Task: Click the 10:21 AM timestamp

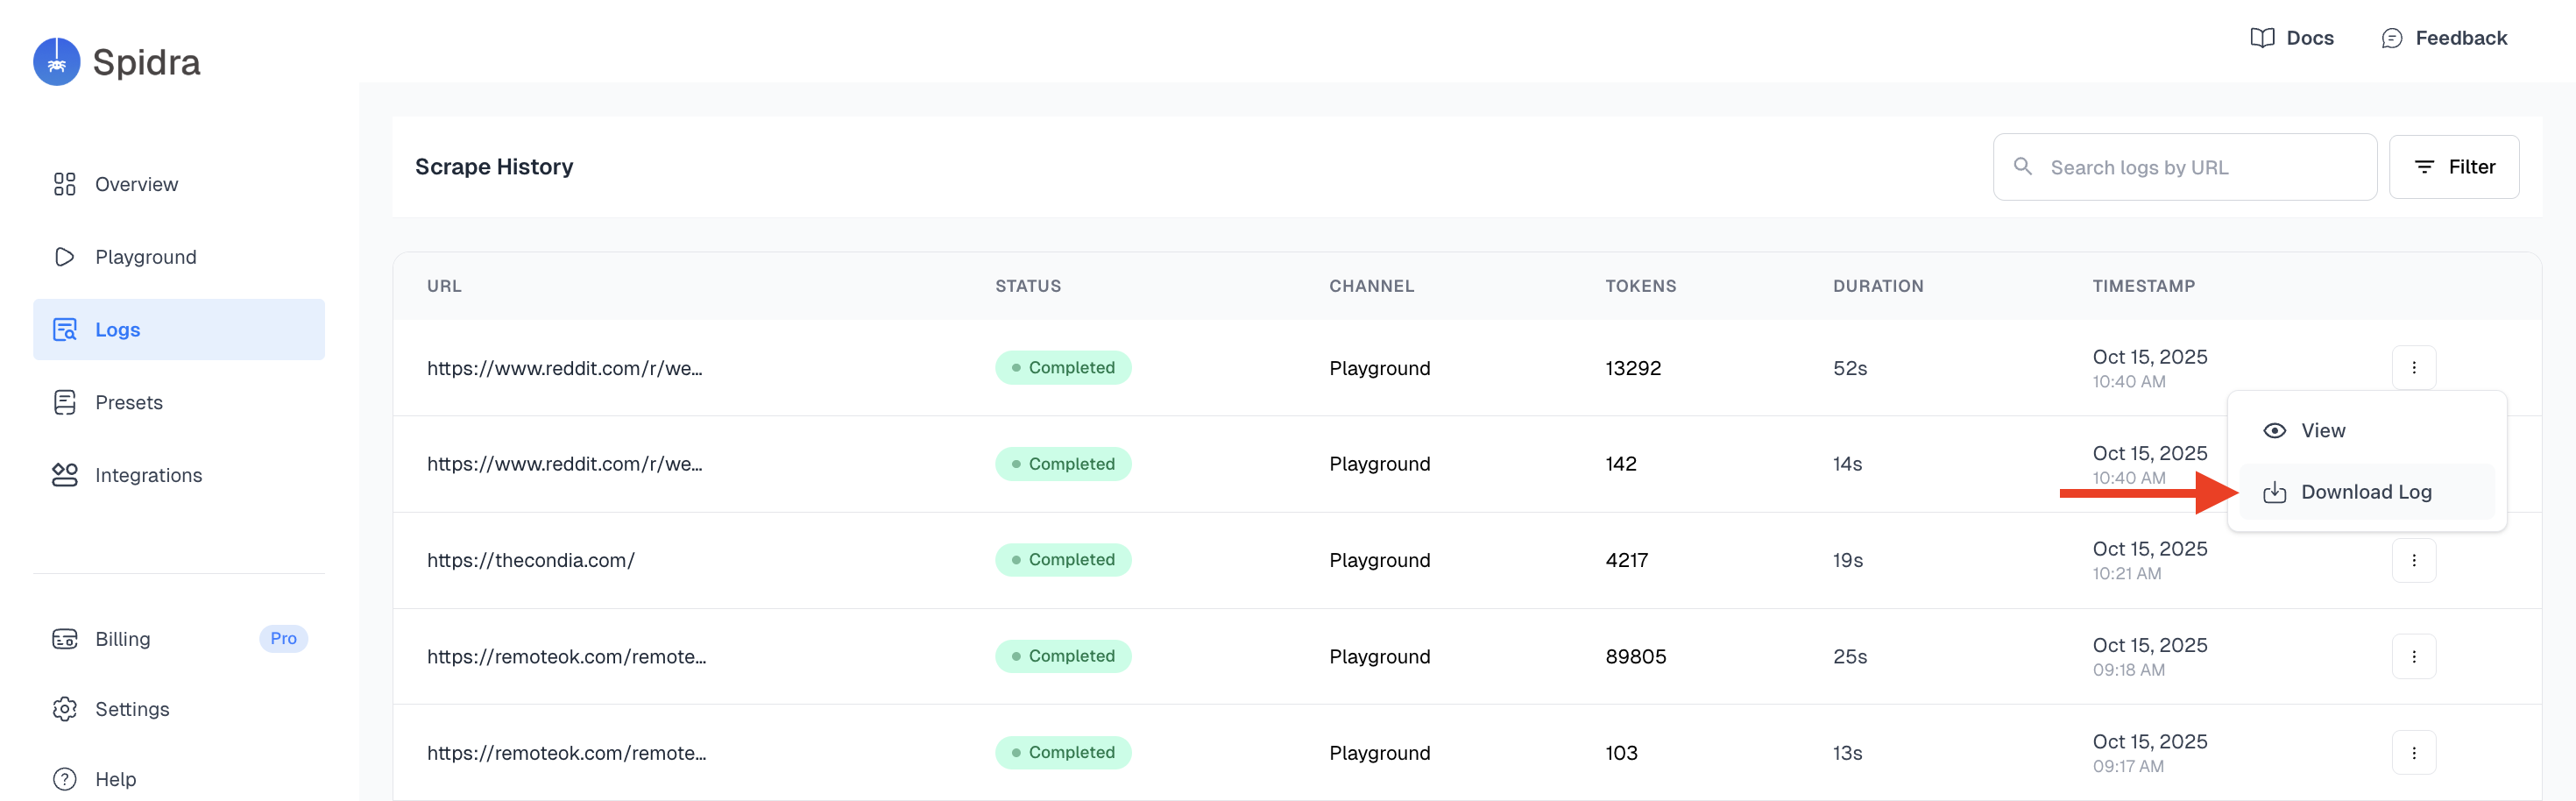Action: (x=2126, y=574)
